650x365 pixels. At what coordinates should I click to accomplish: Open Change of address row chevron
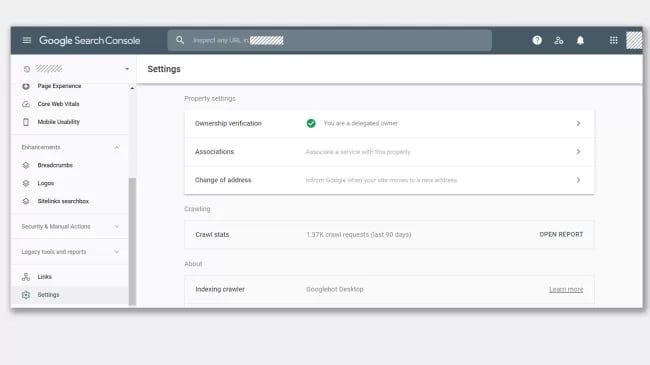coord(578,180)
